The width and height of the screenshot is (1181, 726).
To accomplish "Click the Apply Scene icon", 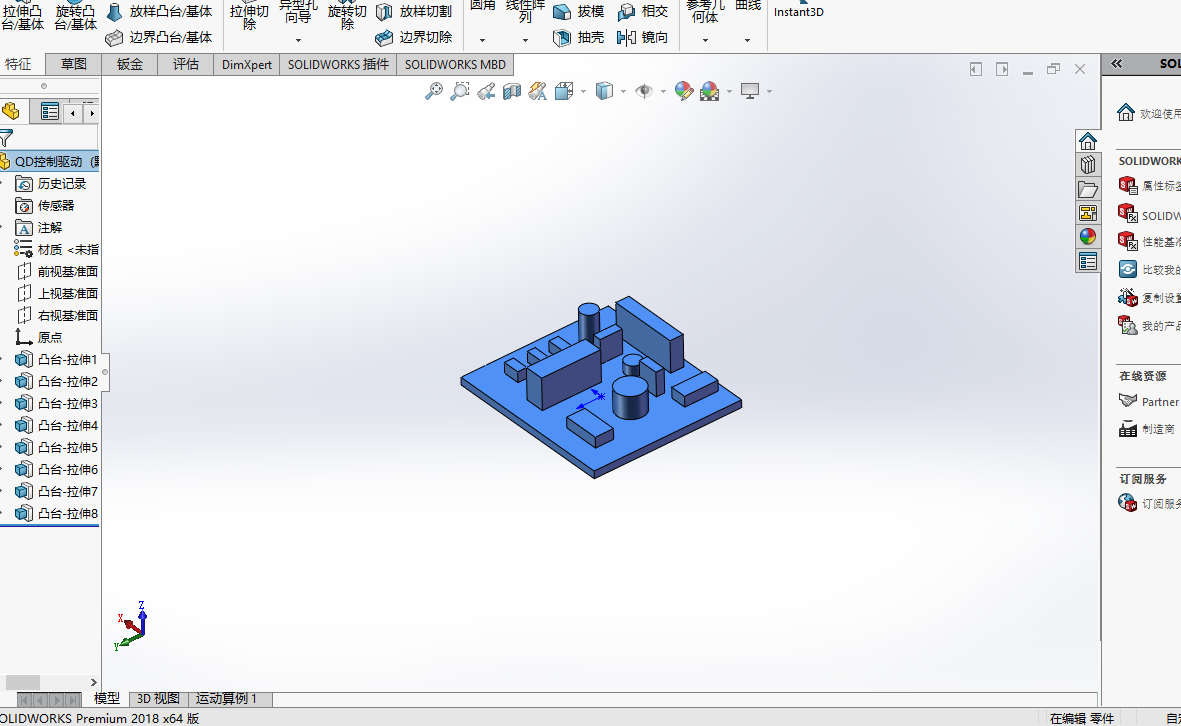I will [x=710, y=92].
